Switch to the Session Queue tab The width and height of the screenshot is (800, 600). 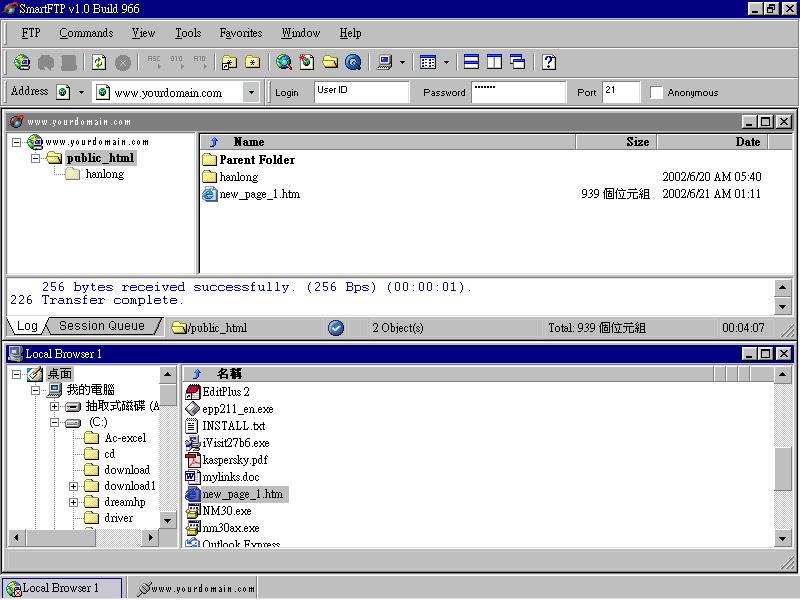[102, 326]
